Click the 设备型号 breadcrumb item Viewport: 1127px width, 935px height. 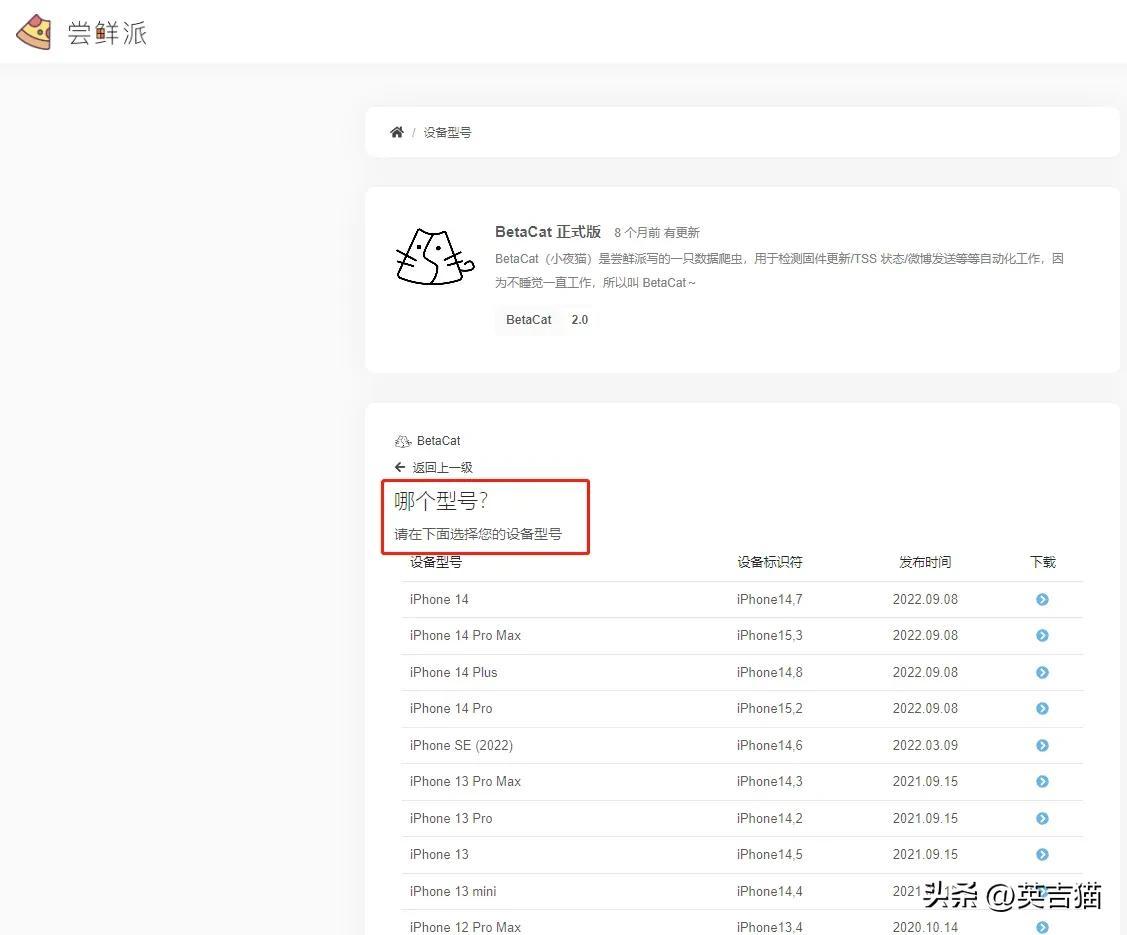click(x=447, y=131)
